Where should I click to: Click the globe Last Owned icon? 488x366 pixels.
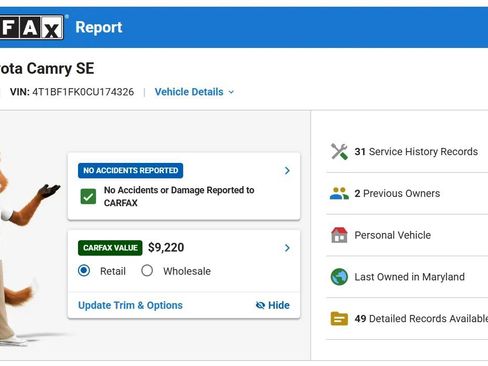(339, 277)
